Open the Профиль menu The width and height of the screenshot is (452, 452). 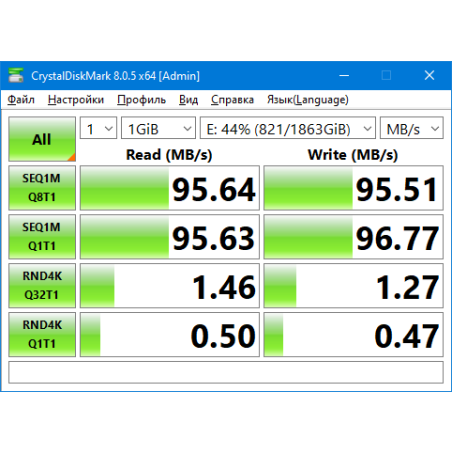(141, 100)
